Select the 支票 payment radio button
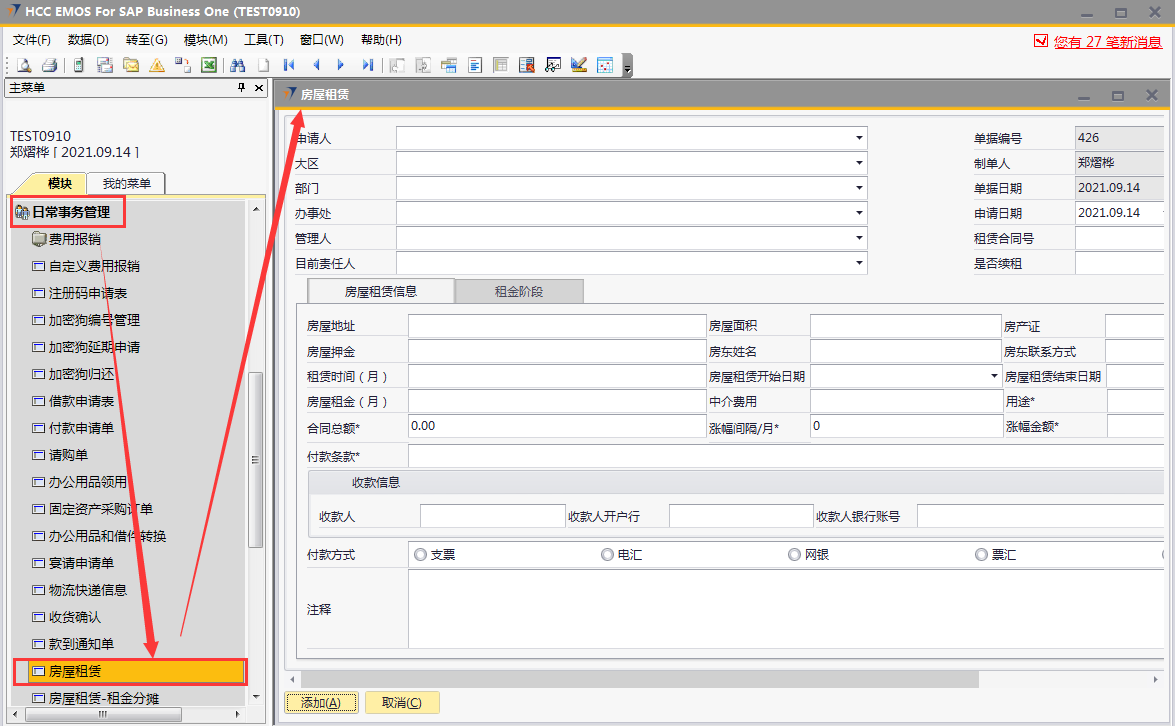The width and height of the screenshot is (1175, 726). click(420, 554)
